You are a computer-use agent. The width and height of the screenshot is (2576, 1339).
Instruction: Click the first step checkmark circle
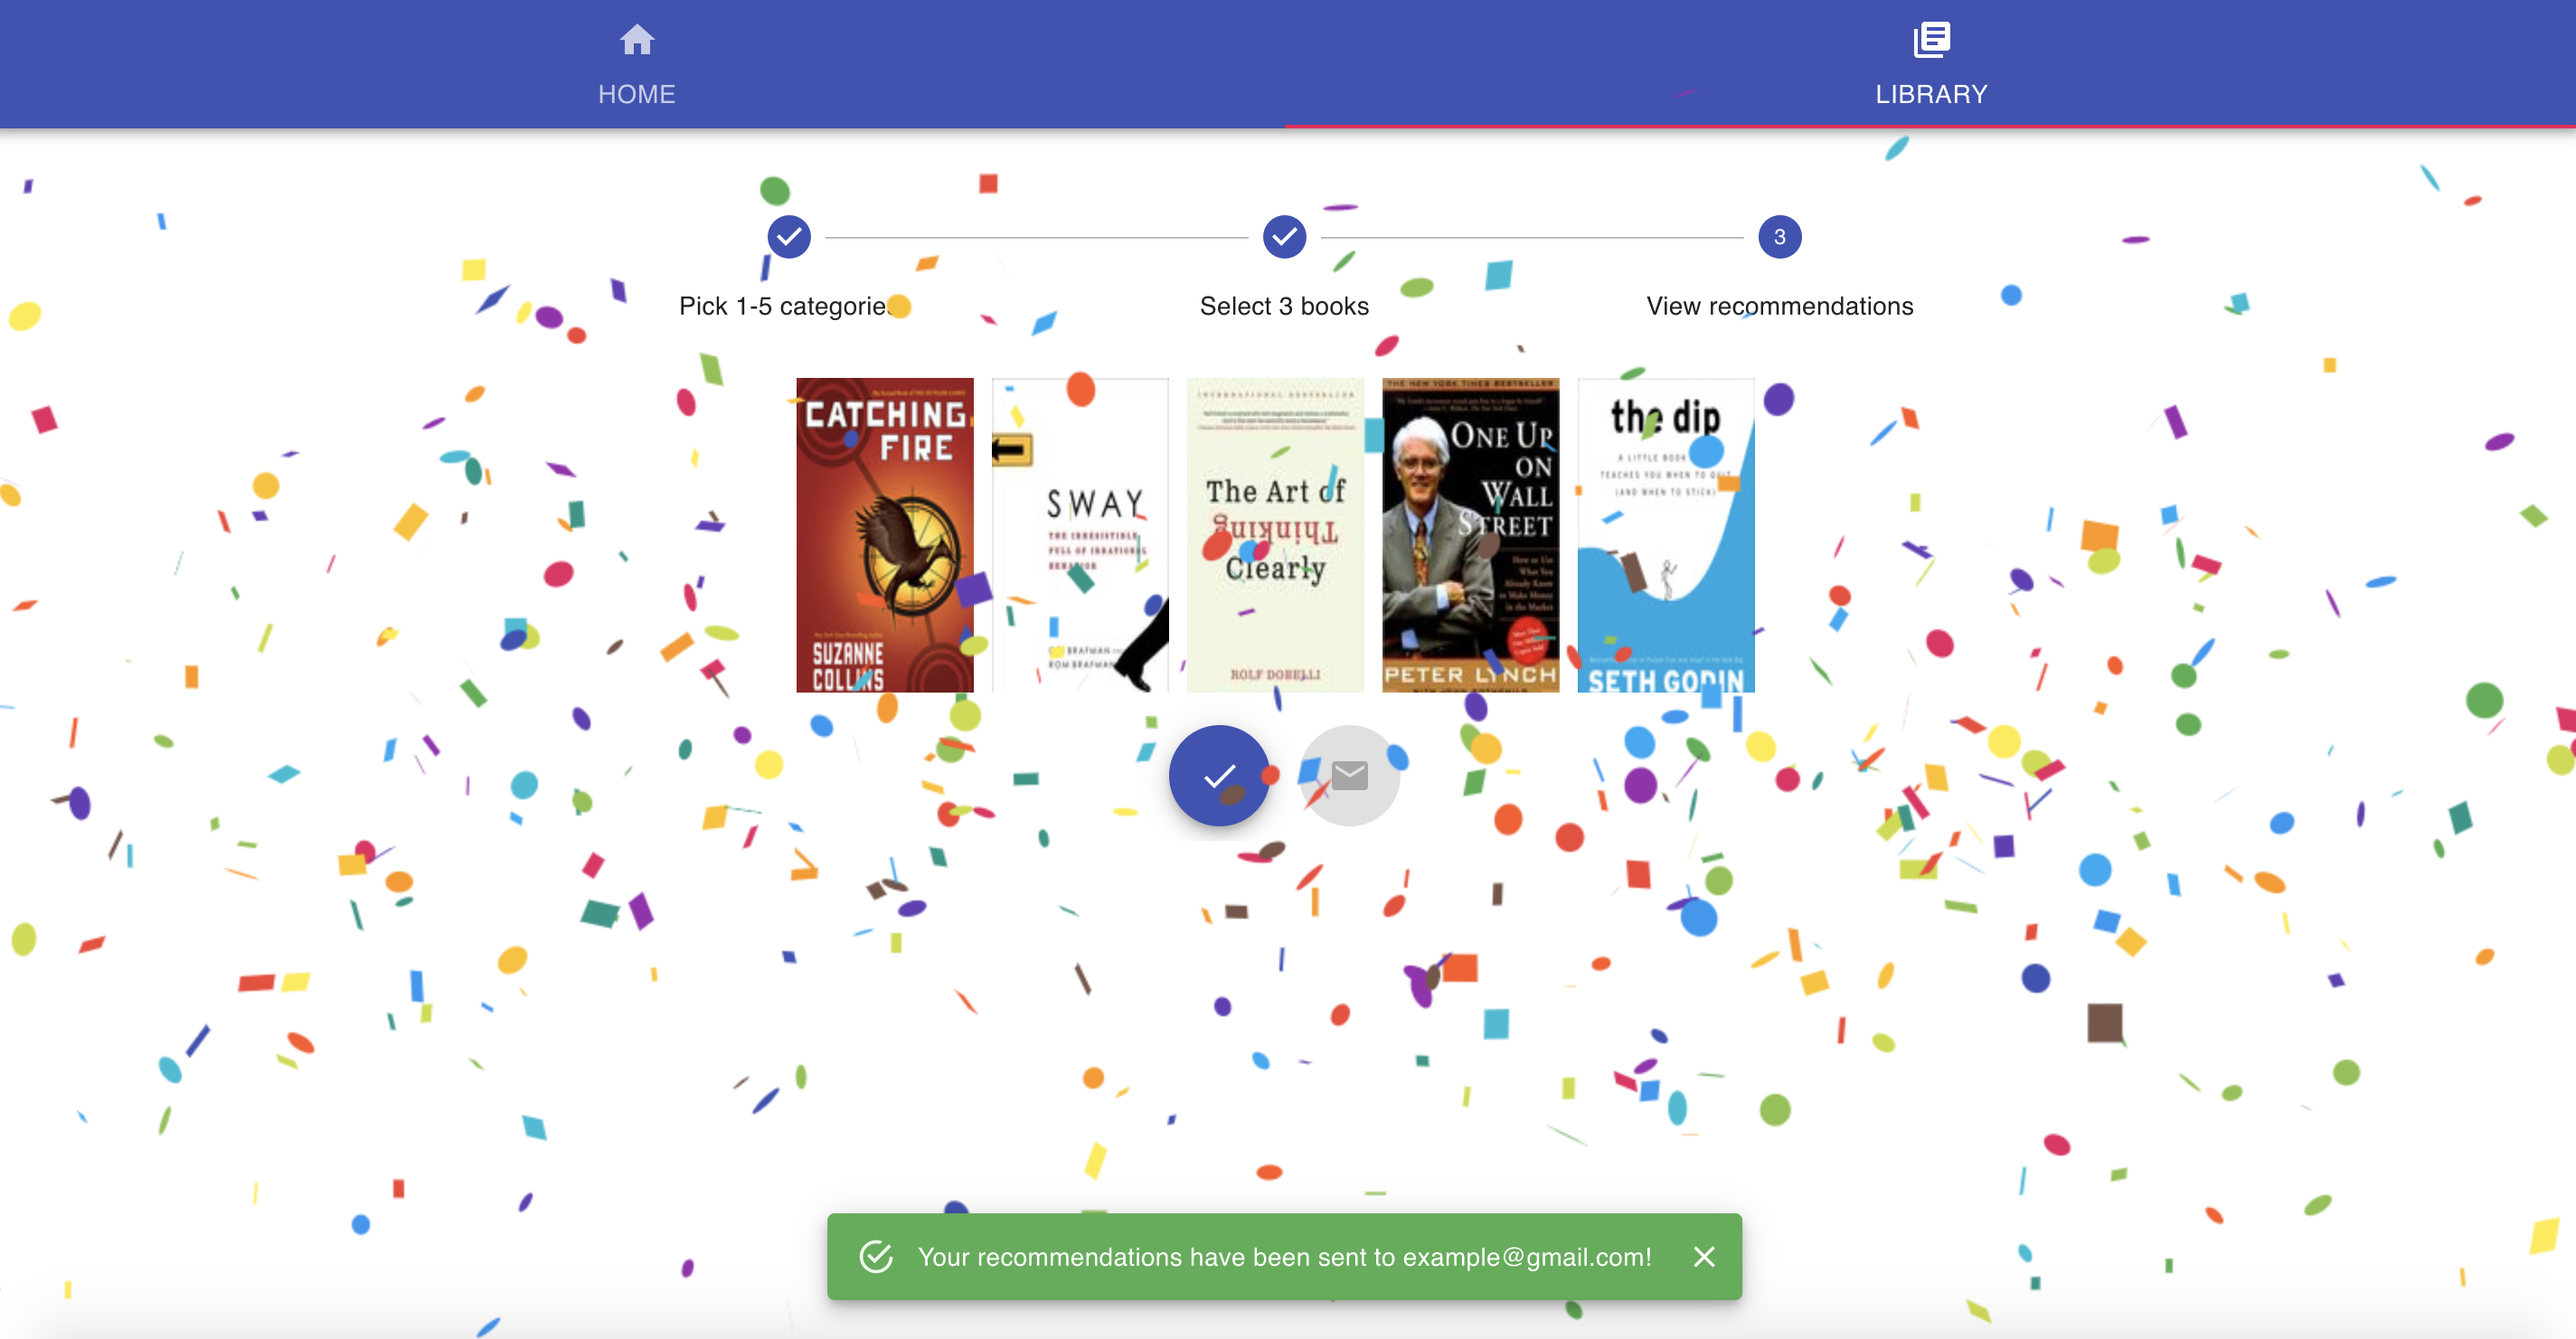tap(789, 237)
